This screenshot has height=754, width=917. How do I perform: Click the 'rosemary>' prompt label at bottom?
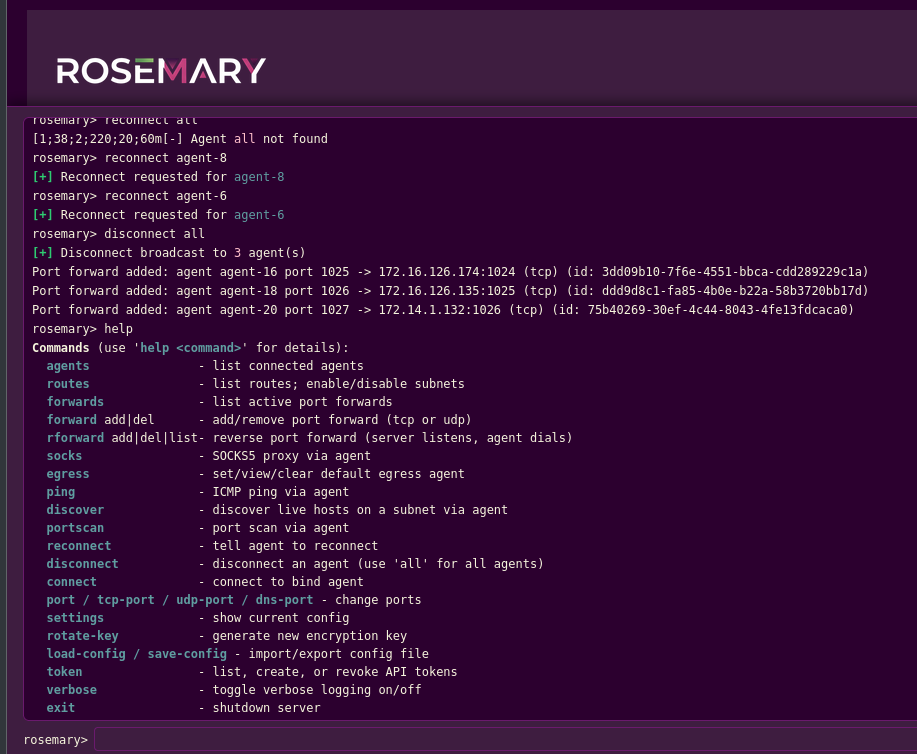coord(56,740)
